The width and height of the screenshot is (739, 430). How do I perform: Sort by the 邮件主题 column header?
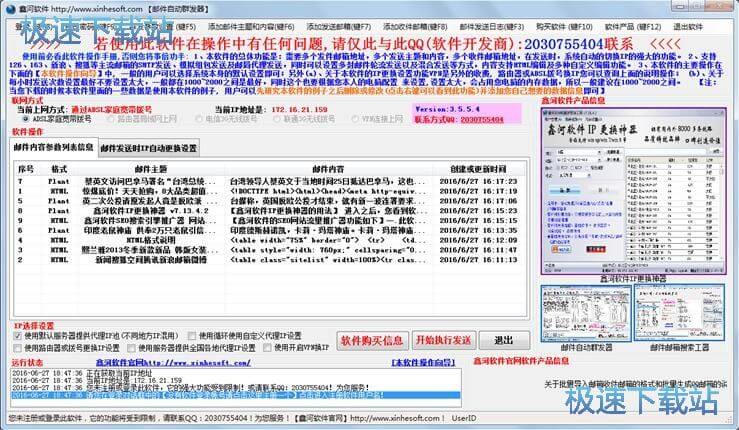click(151, 169)
